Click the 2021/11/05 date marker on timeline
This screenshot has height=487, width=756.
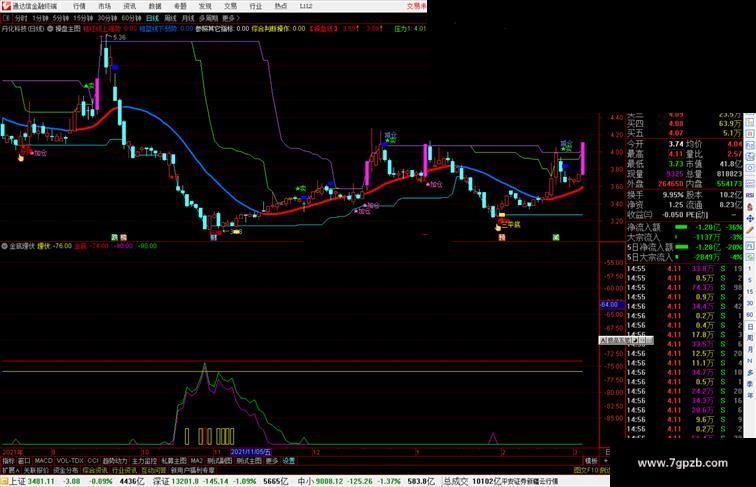point(251,452)
